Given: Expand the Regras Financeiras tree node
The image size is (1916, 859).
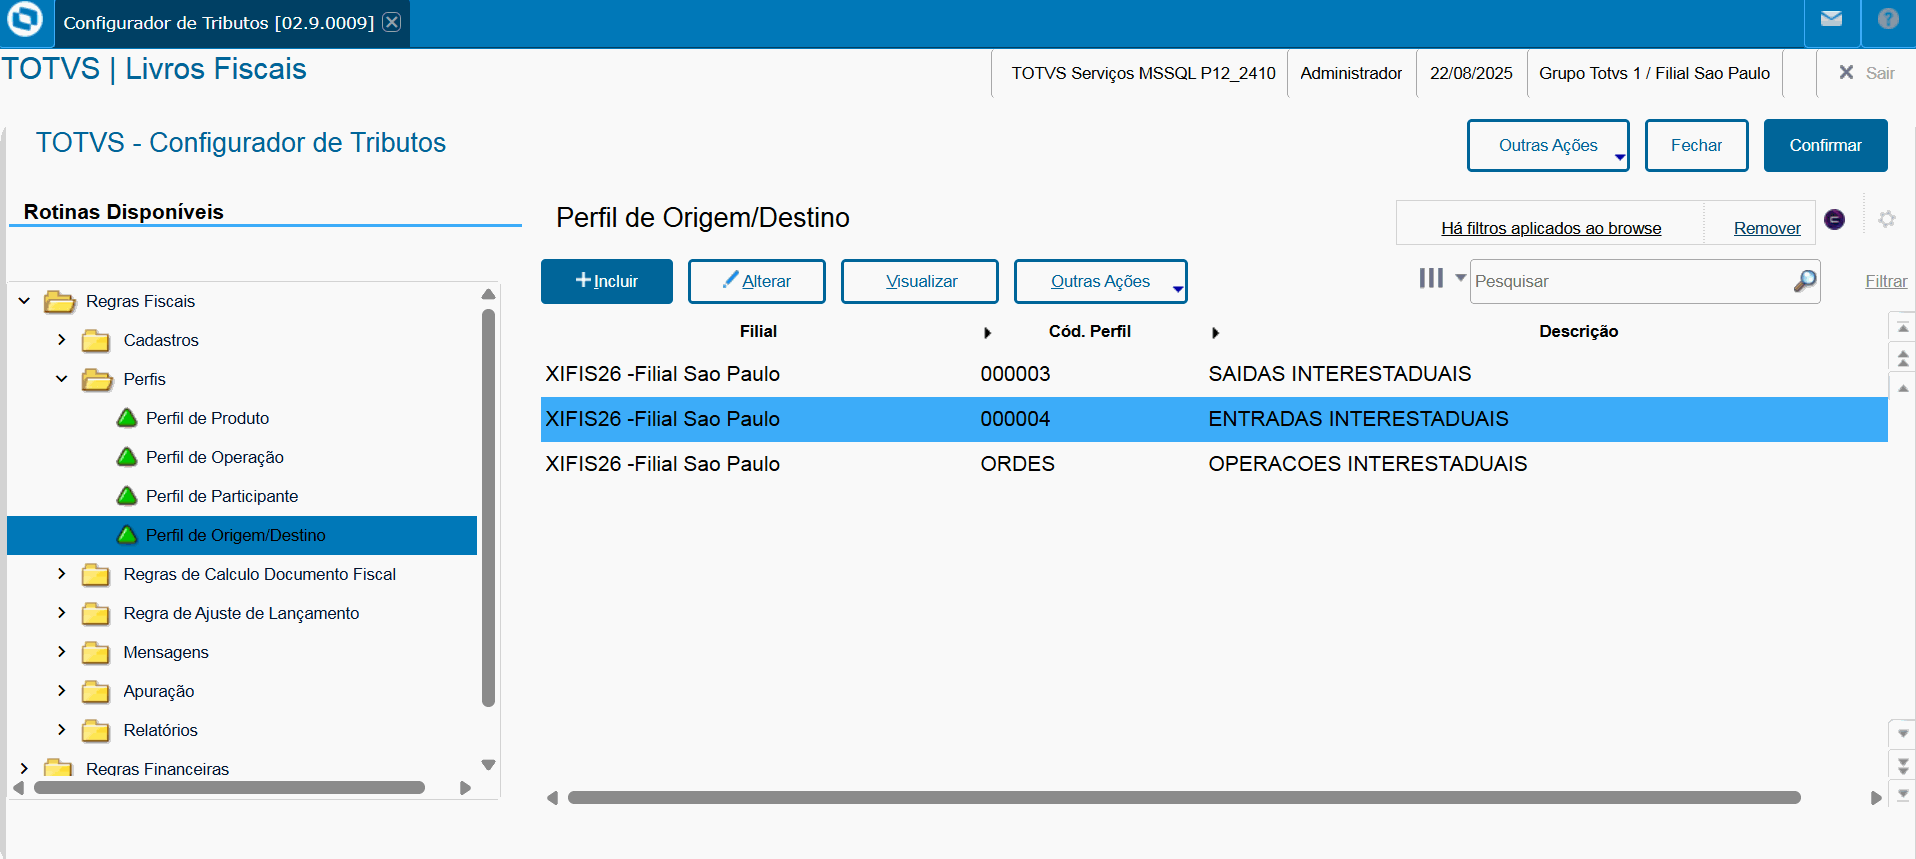Looking at the screenshot, I should pyautogui.click(x=24, y=768).
